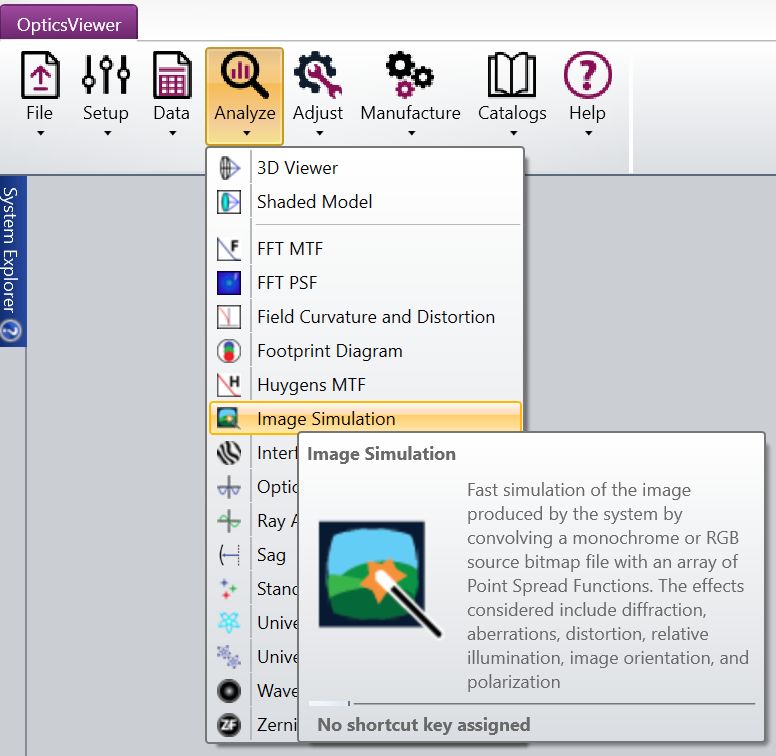
Task: Expand the Catalogs dropdown arrow
Action: coord(512,133)
